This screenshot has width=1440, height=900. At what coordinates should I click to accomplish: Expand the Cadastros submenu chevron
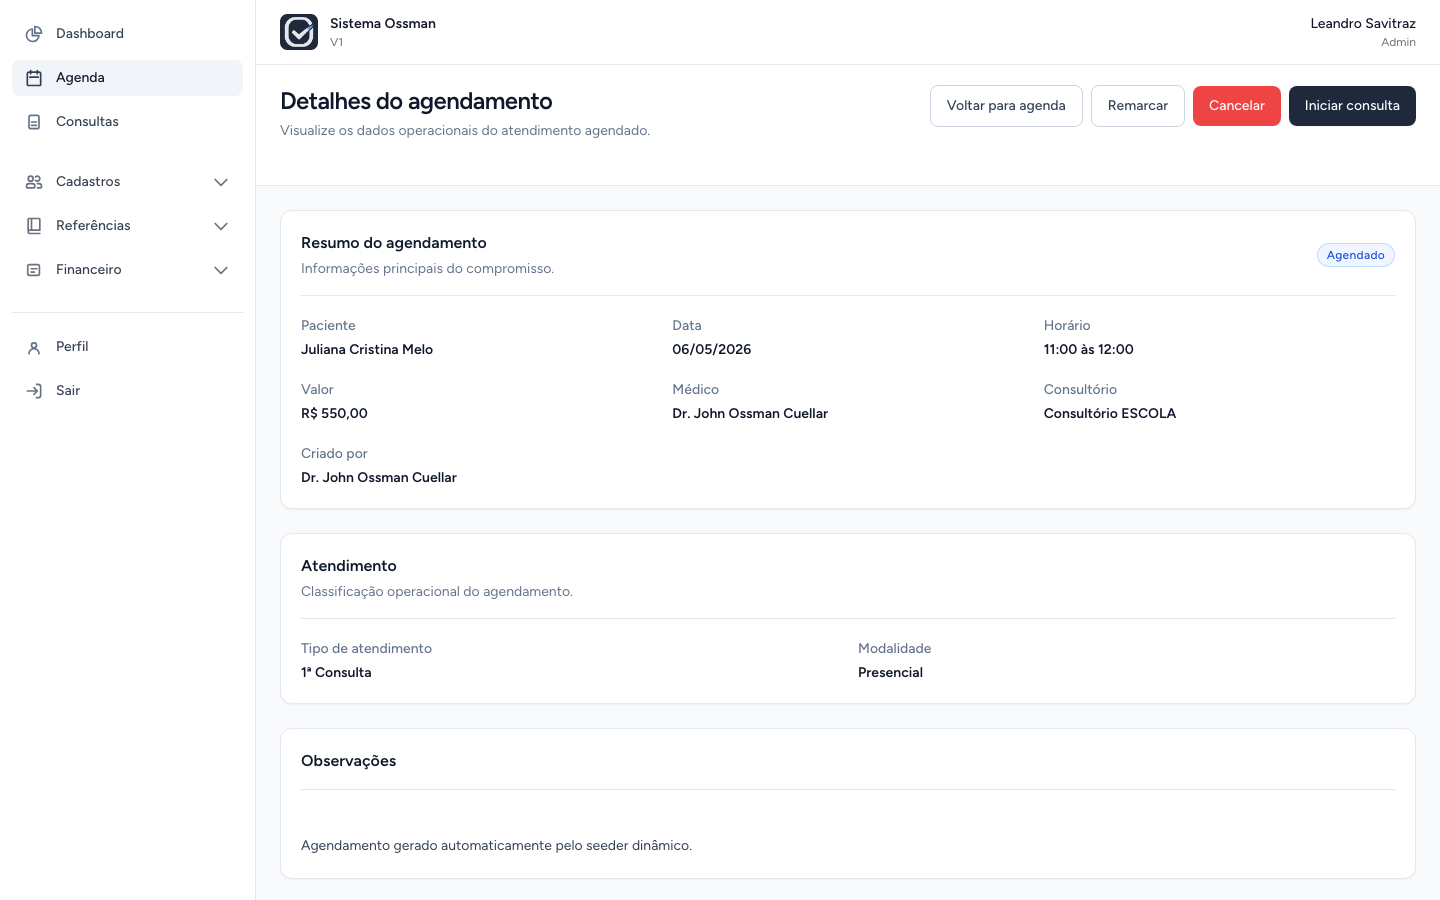pos(221,182)
